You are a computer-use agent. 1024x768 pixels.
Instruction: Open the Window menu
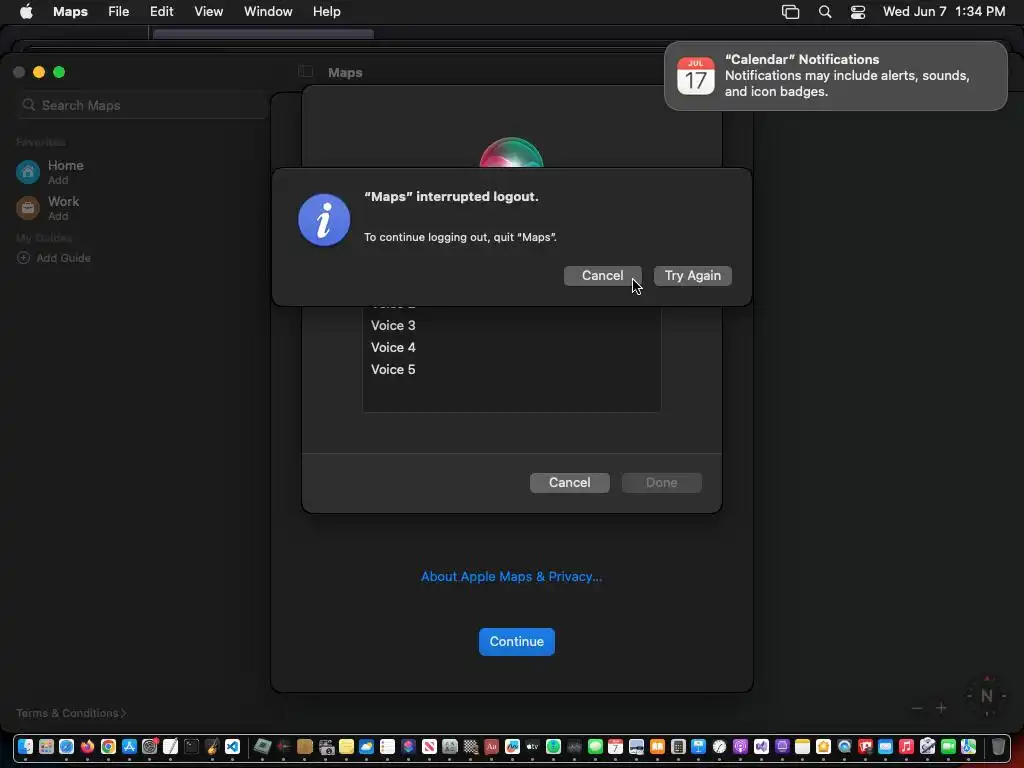click(x=268, y=12)
